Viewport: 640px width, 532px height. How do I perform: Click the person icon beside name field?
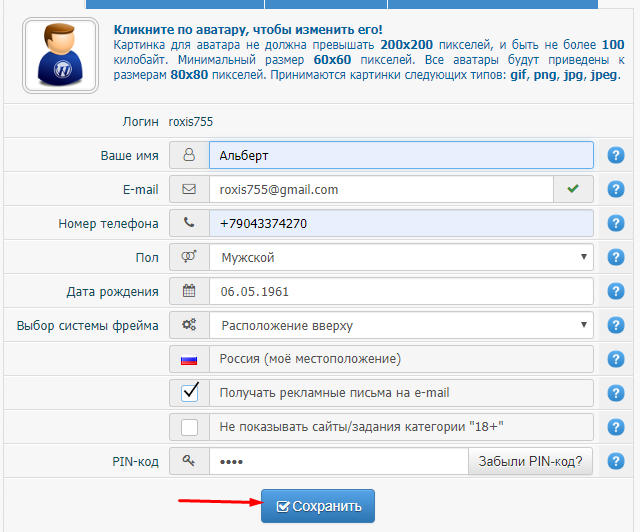[x=189, y=155]
